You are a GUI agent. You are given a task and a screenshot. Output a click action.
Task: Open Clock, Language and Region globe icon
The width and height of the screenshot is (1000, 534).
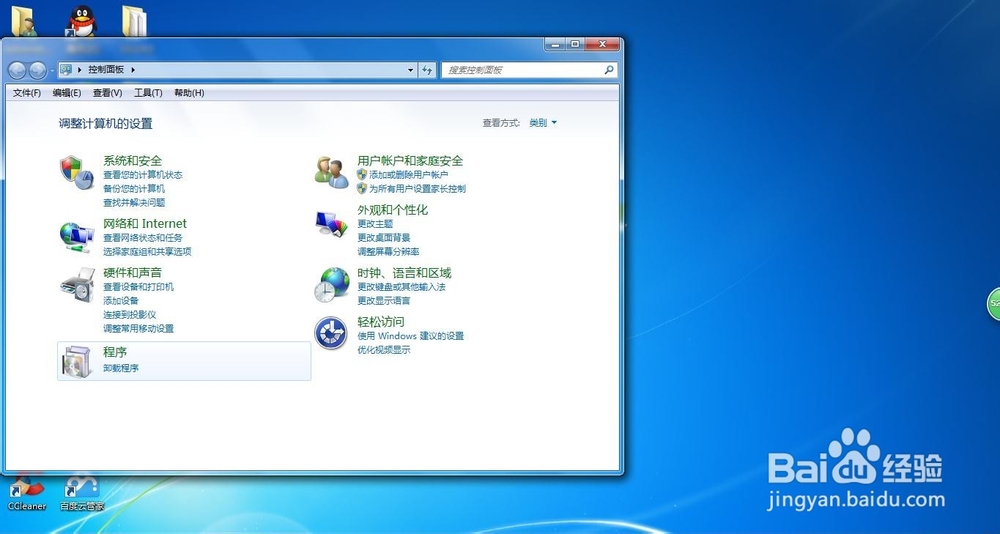point(332,285)
